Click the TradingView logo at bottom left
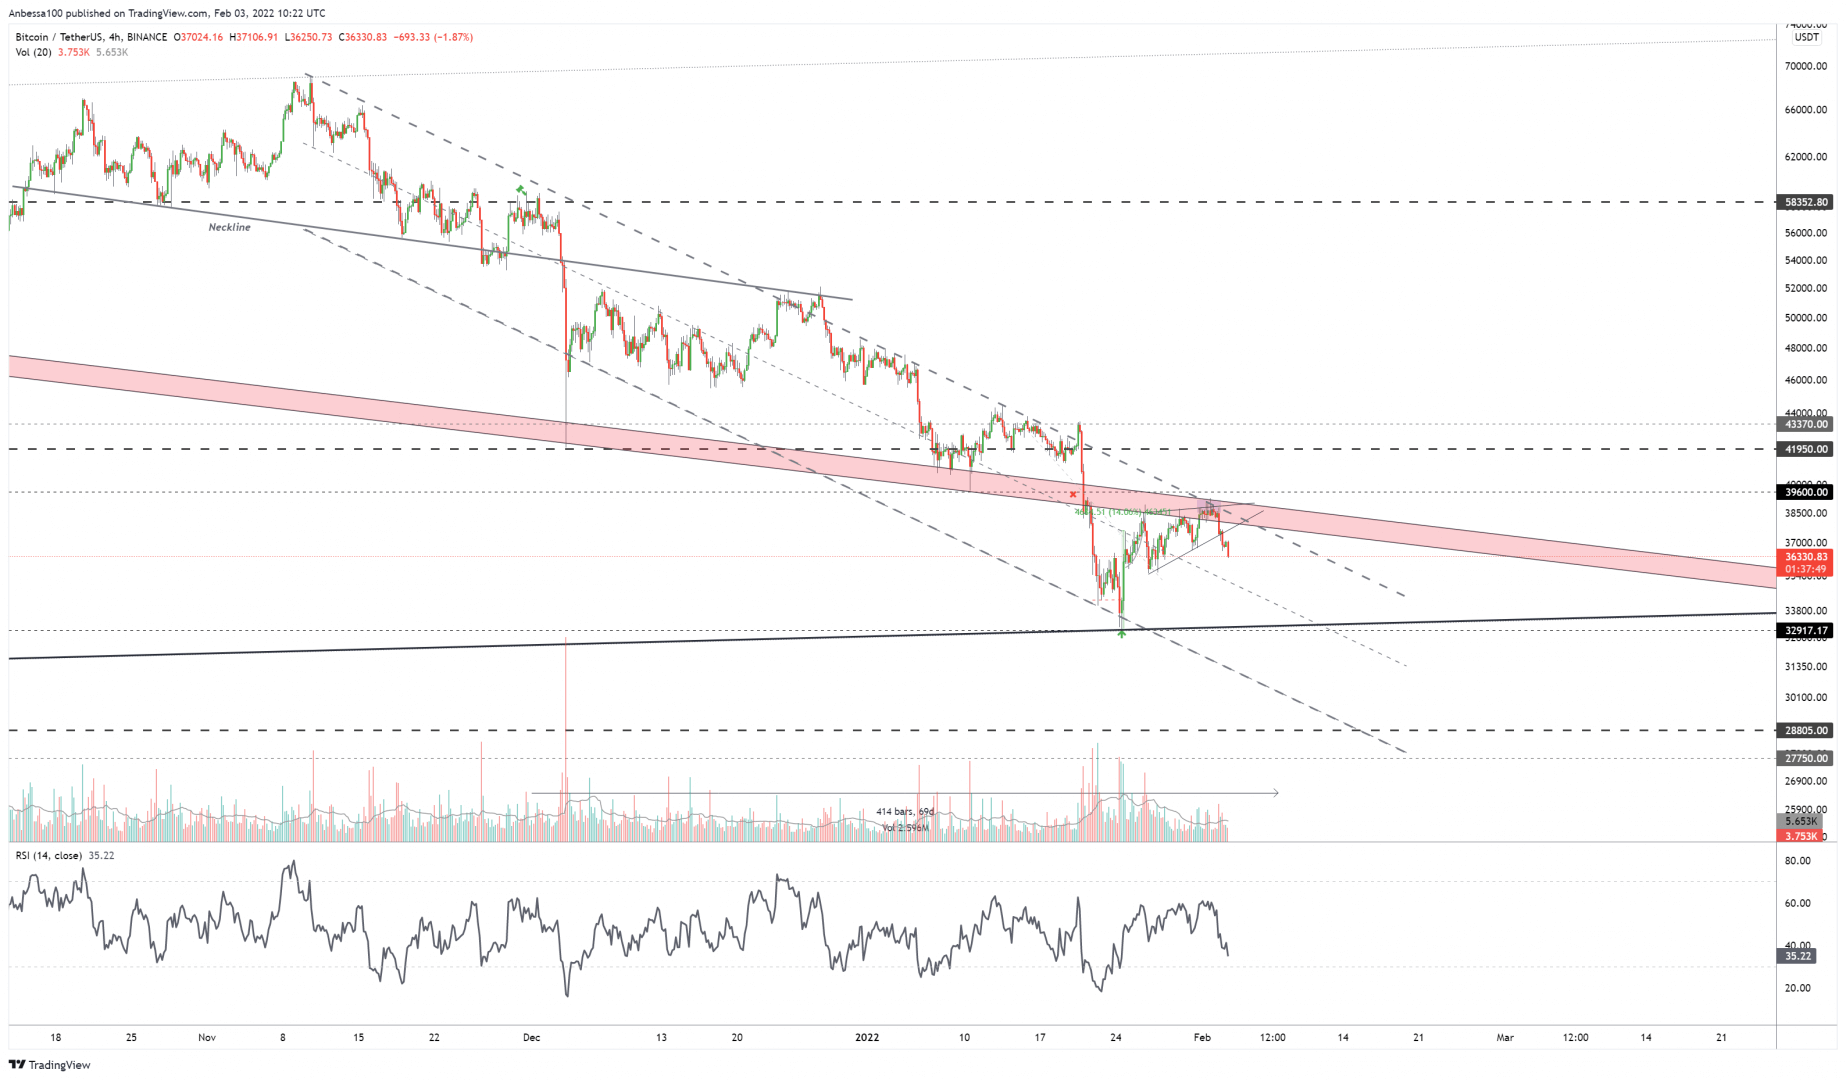 pyautogui.click(x=49, y=1065)
